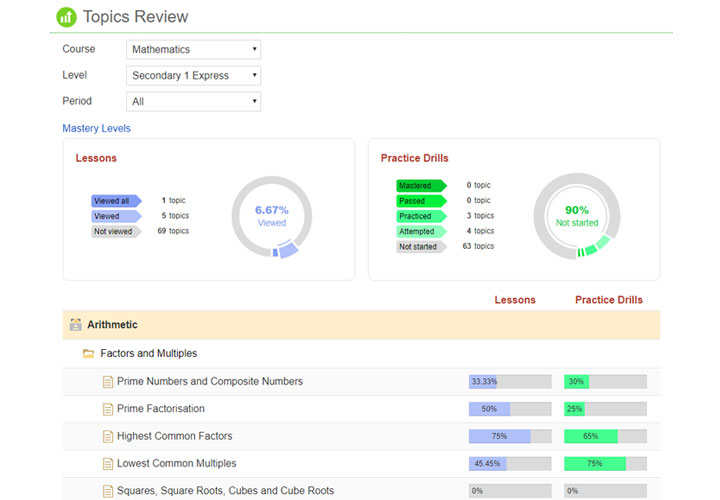This screenshot has width=720, height=500.
Task: Click the Mastery Levels link
Action: pyautogui.click(x=96, y=128)
